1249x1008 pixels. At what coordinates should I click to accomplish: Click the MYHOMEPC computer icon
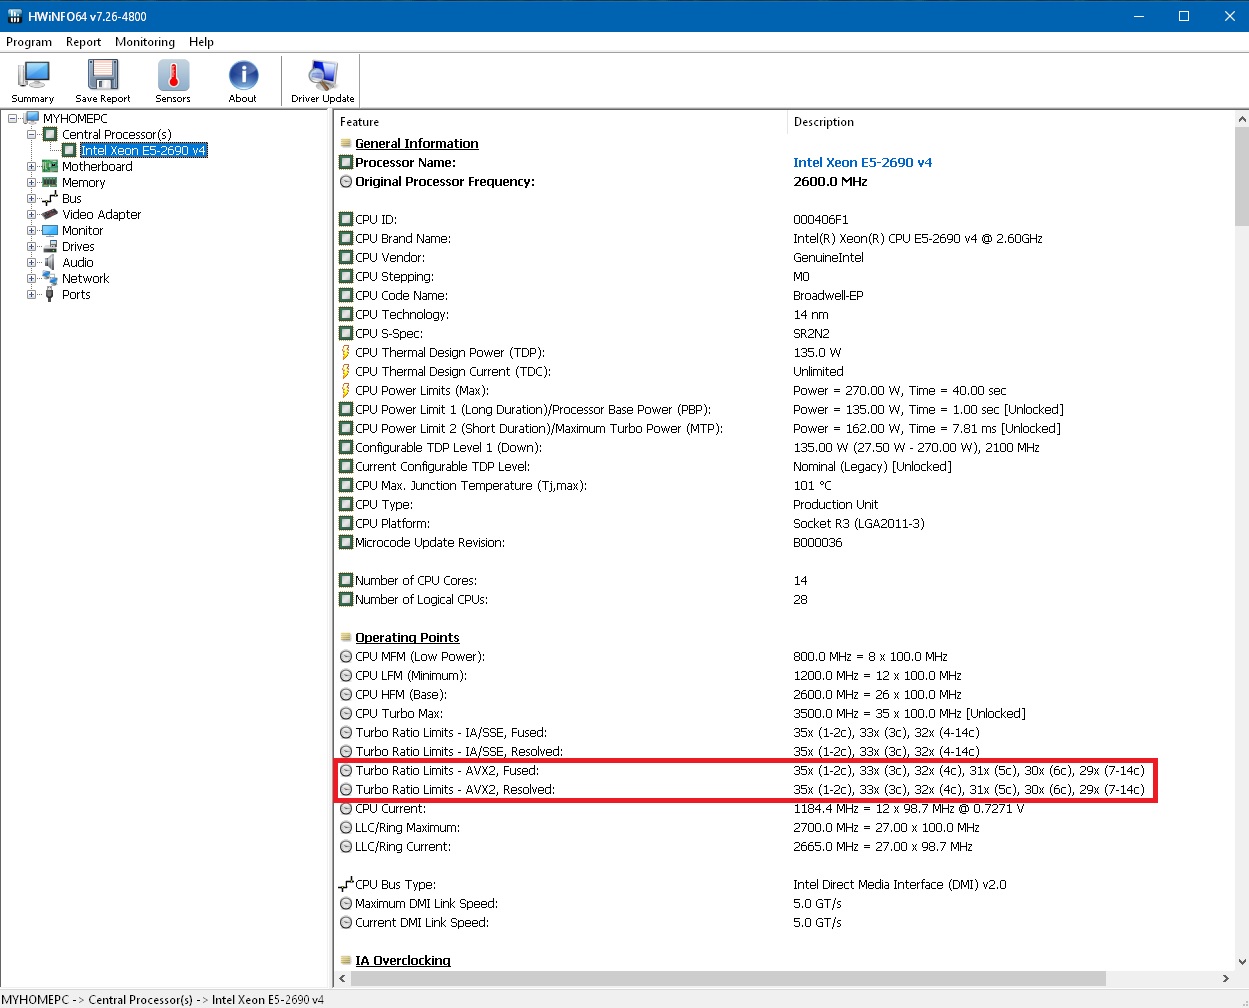(x=32, y=119)
